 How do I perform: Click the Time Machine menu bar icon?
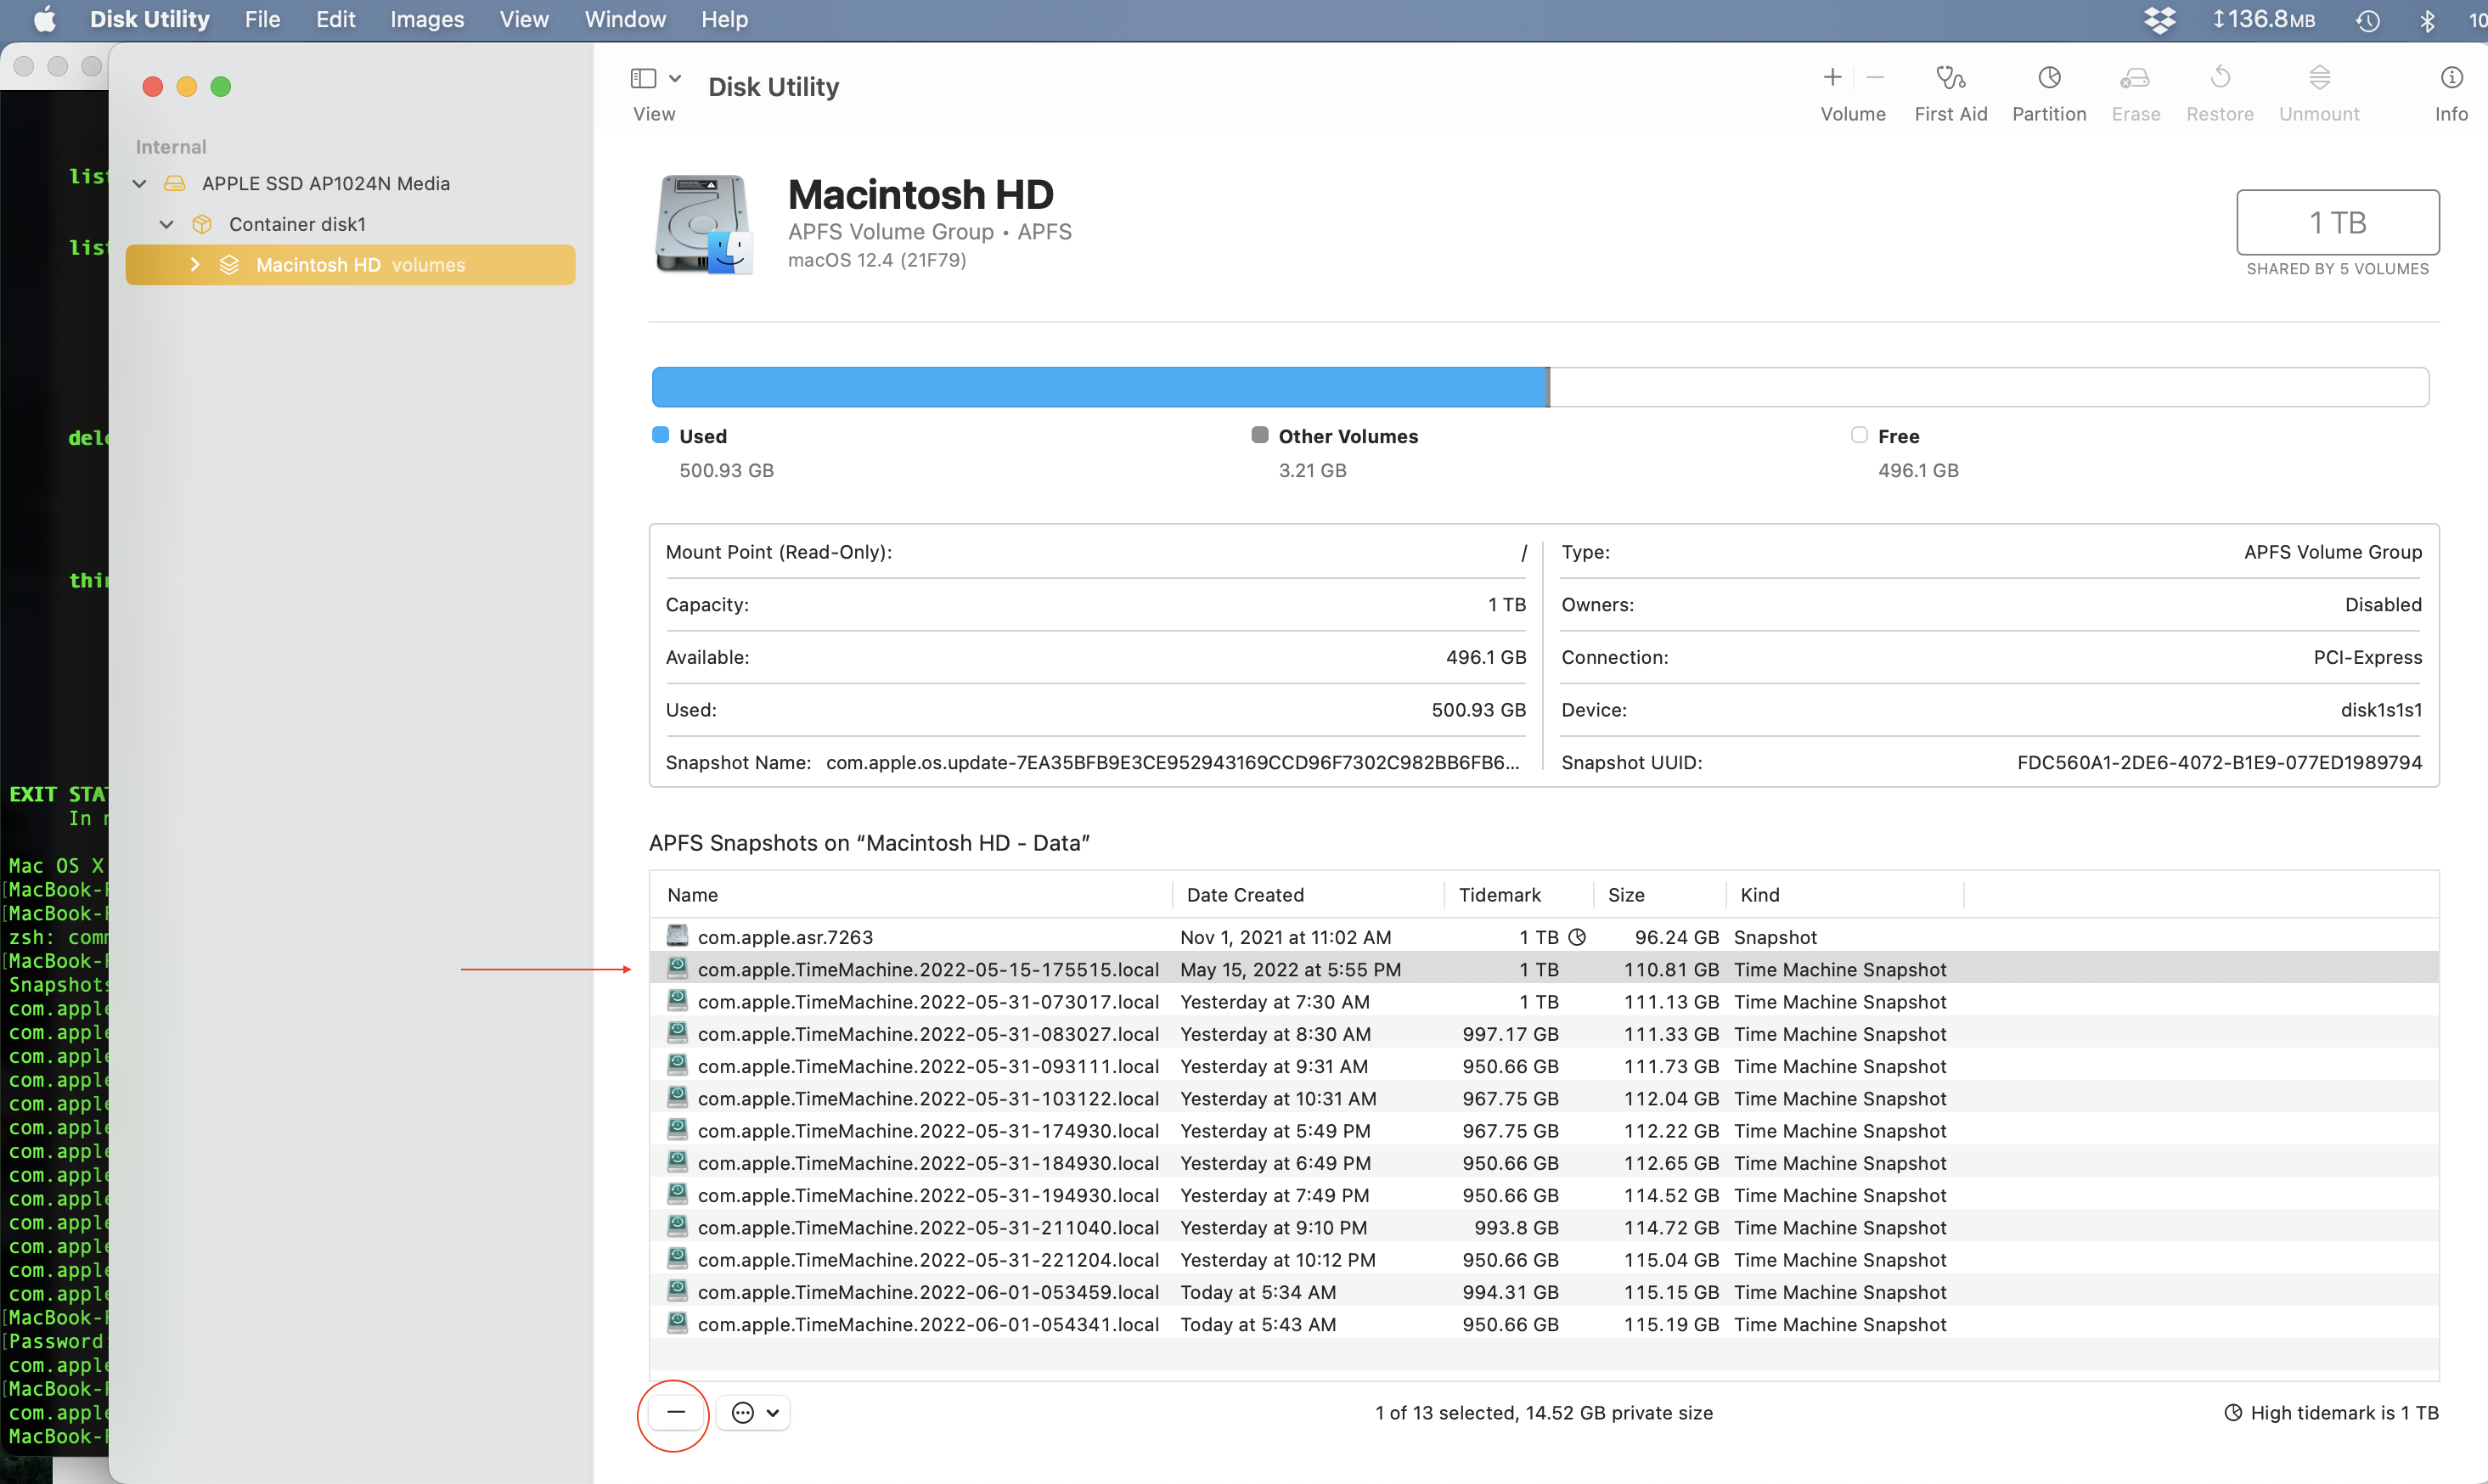click(x=2367, y=20)
